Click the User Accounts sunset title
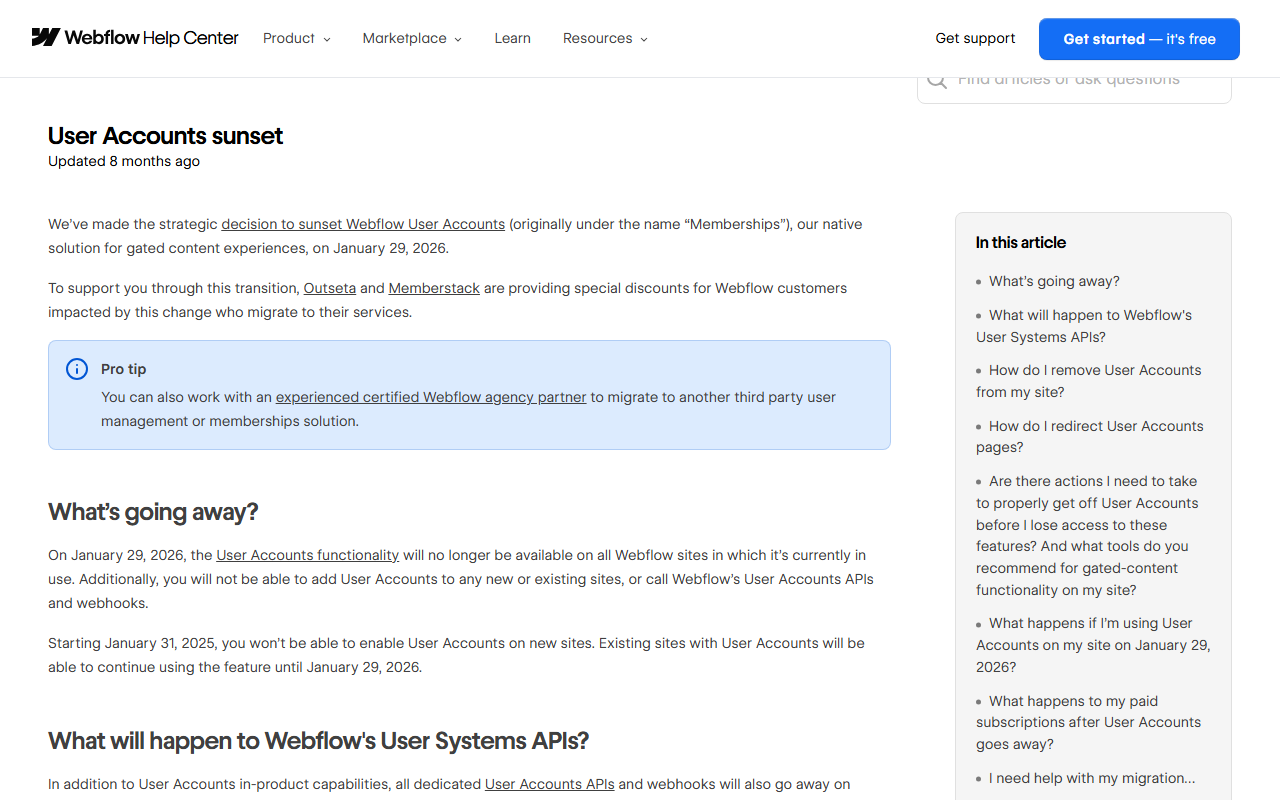Screen dimensions: 1280x800 click(166, 136)
